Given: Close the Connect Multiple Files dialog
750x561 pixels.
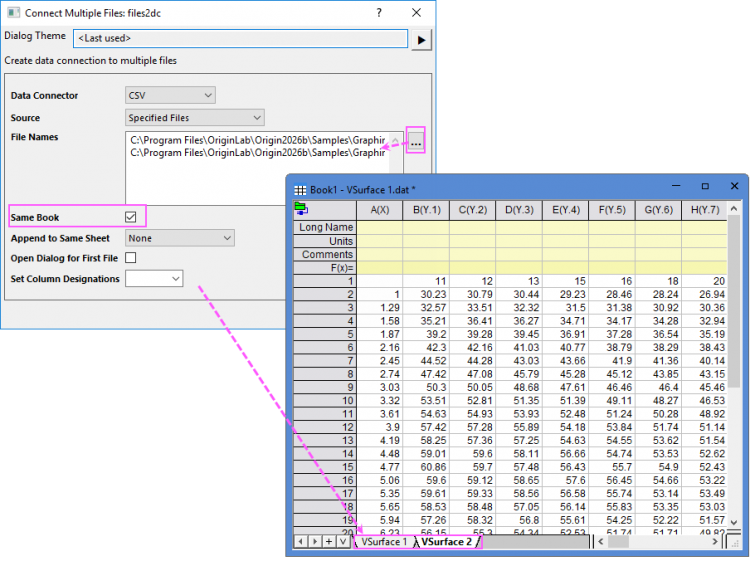Looking at the screenshot, I should pos(417,13).
